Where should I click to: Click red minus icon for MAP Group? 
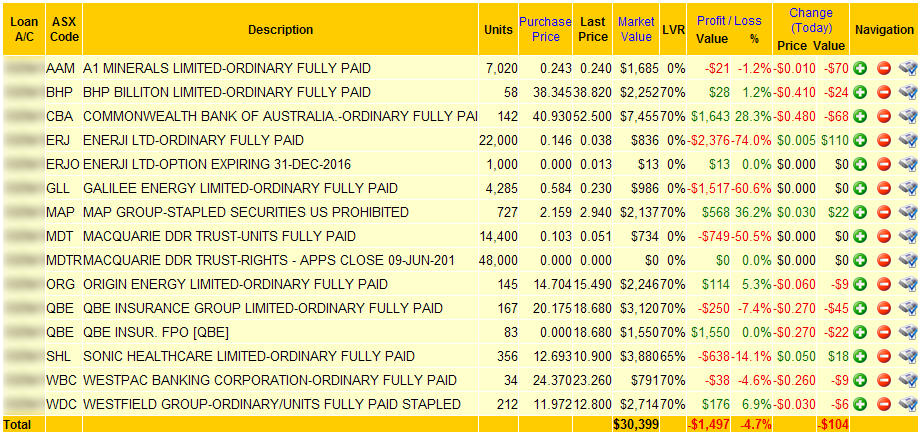884,212
